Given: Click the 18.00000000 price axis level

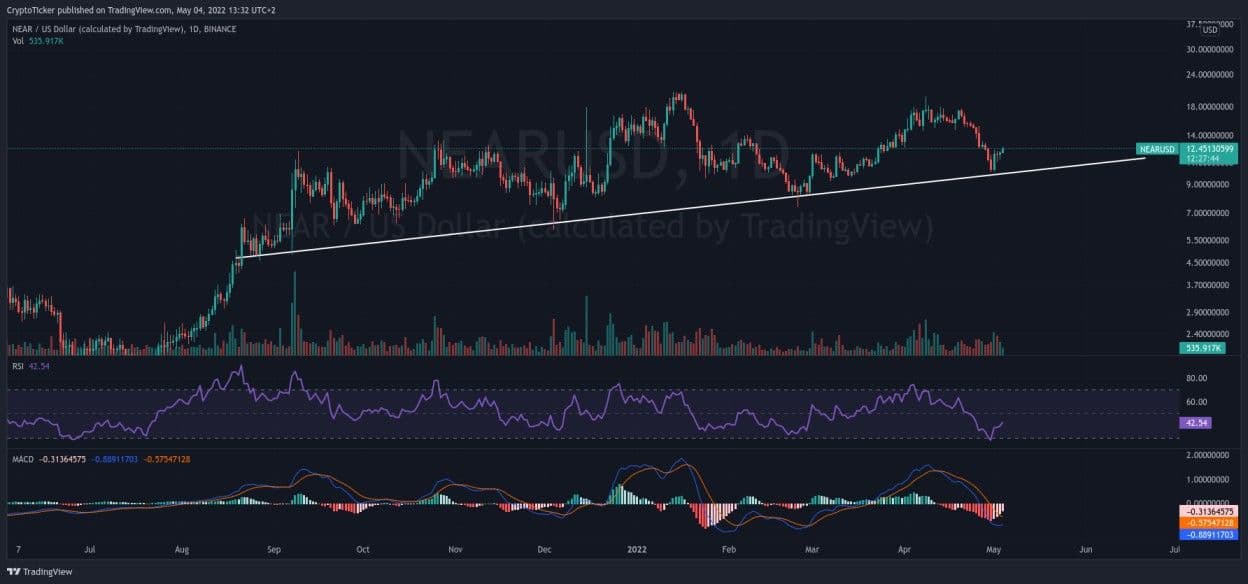Looking at the screenshot, I should coord(1208,106).
